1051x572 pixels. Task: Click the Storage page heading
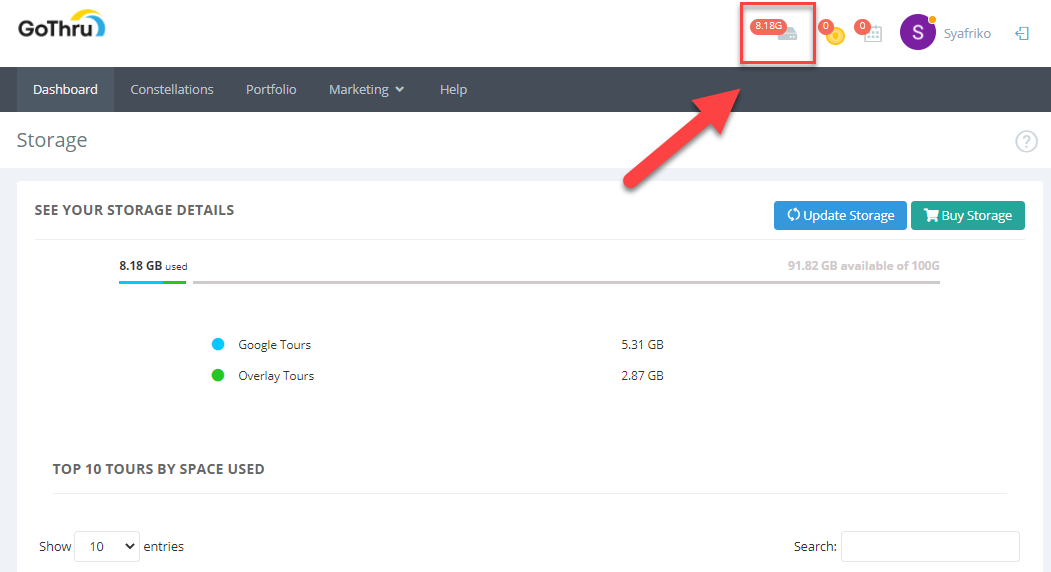(52, 140)
